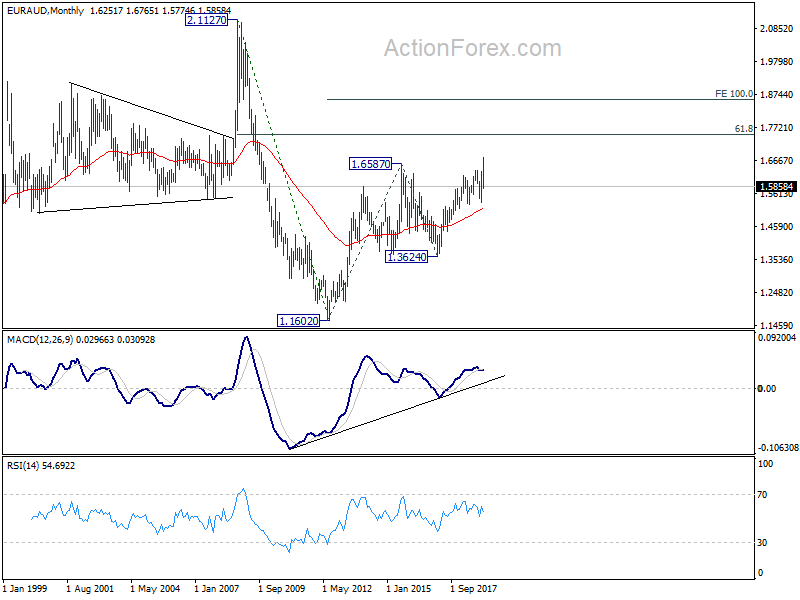Viewport: 800px width, 600px height.
Task: Click the RSI 70 level label
Action: coord(762,494)
